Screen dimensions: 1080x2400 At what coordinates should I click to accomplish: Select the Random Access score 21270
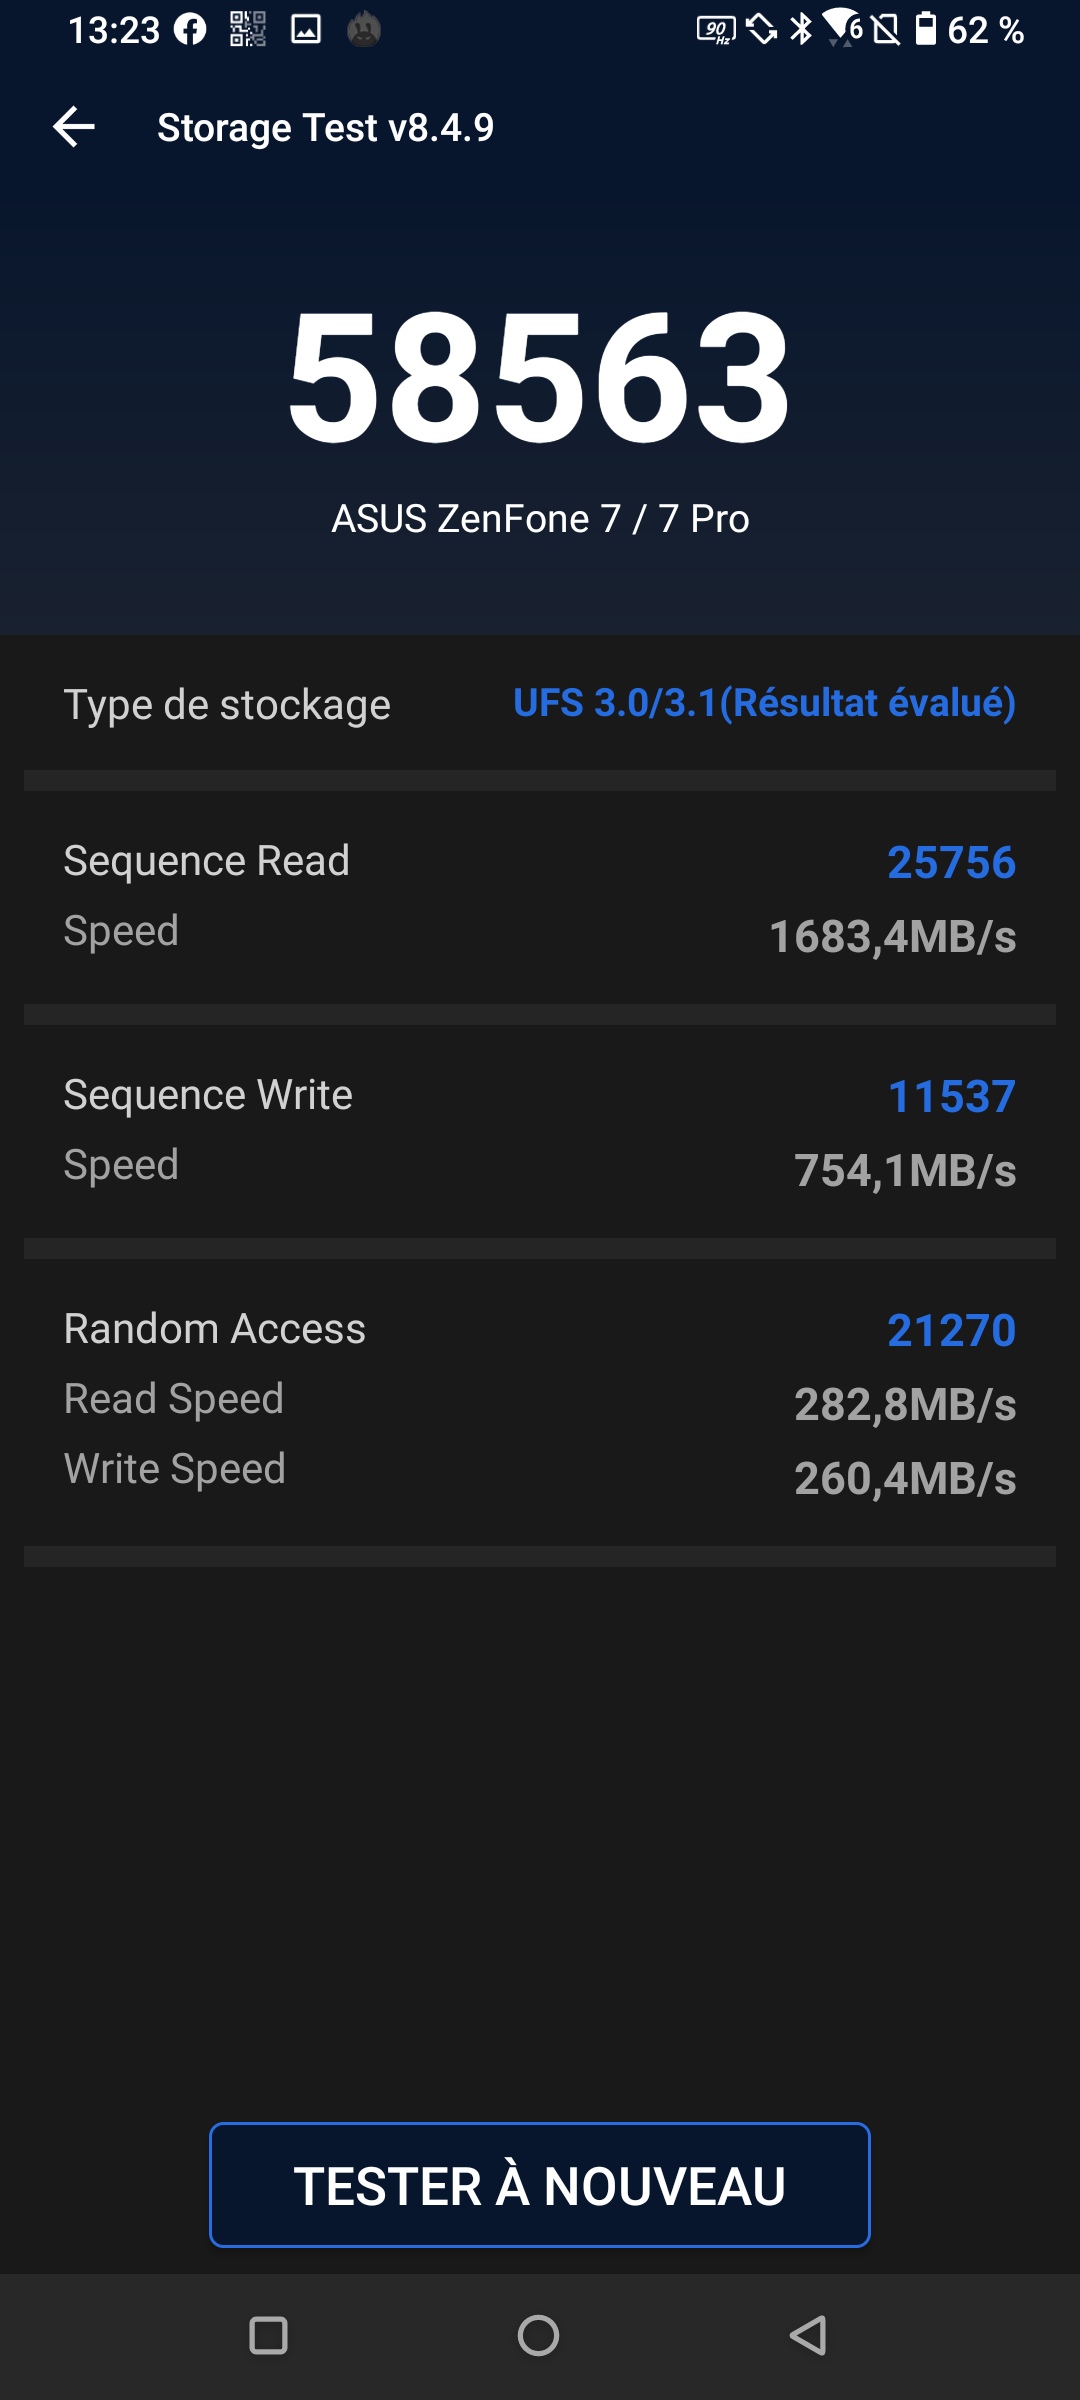pos(951,1330)
